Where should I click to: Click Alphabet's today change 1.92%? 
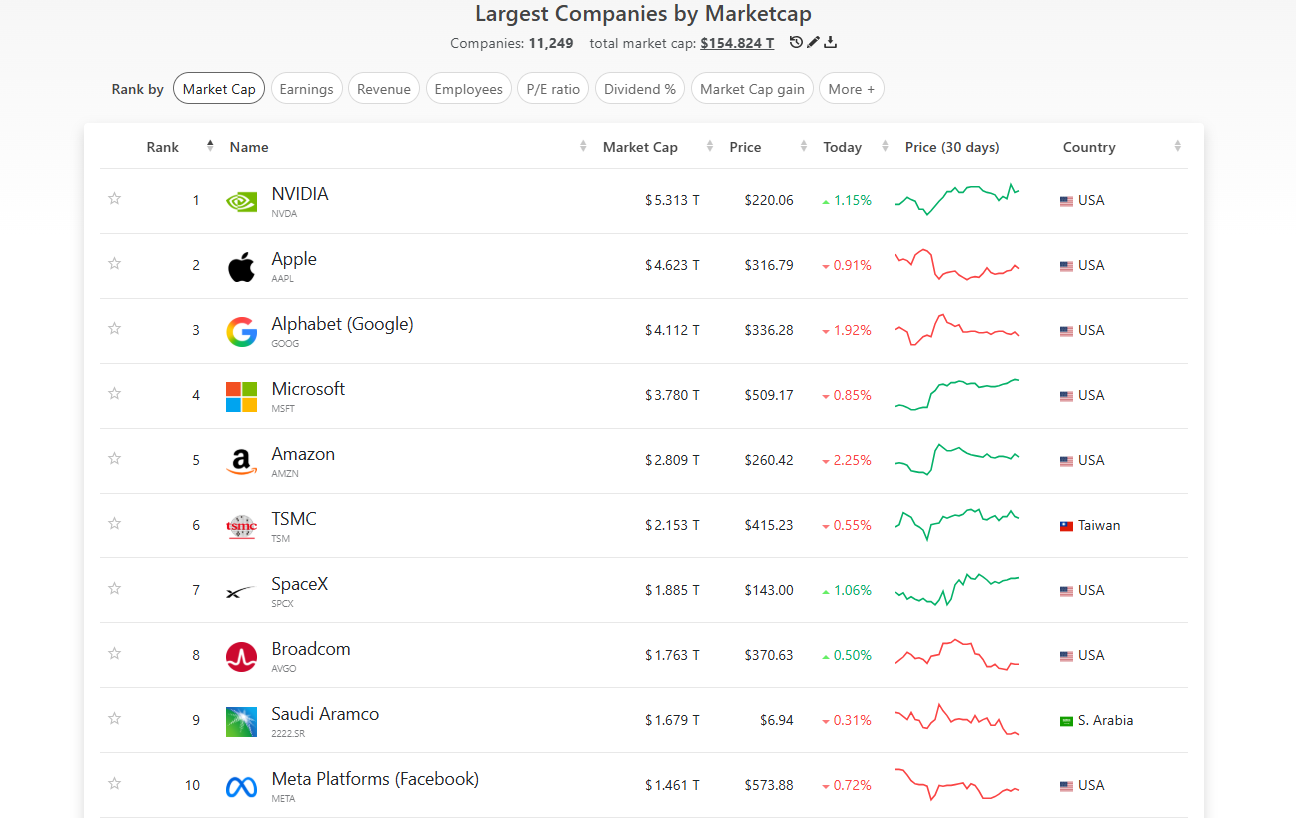point(846,331)
